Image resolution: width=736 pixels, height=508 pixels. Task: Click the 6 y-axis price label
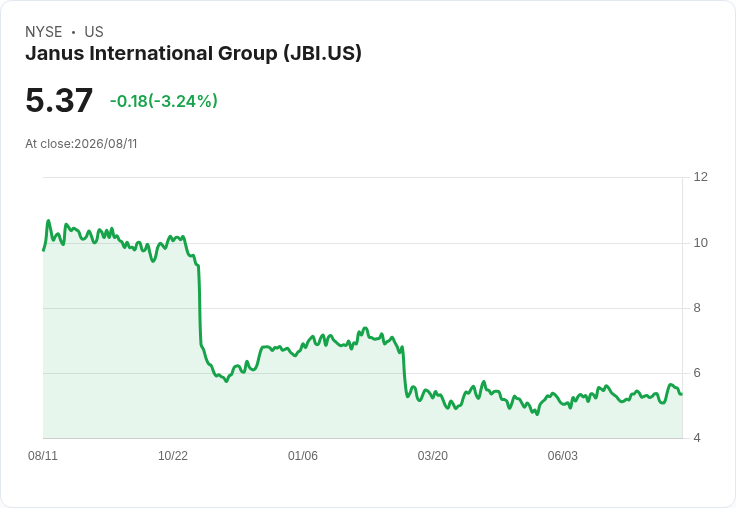(697, 373)
